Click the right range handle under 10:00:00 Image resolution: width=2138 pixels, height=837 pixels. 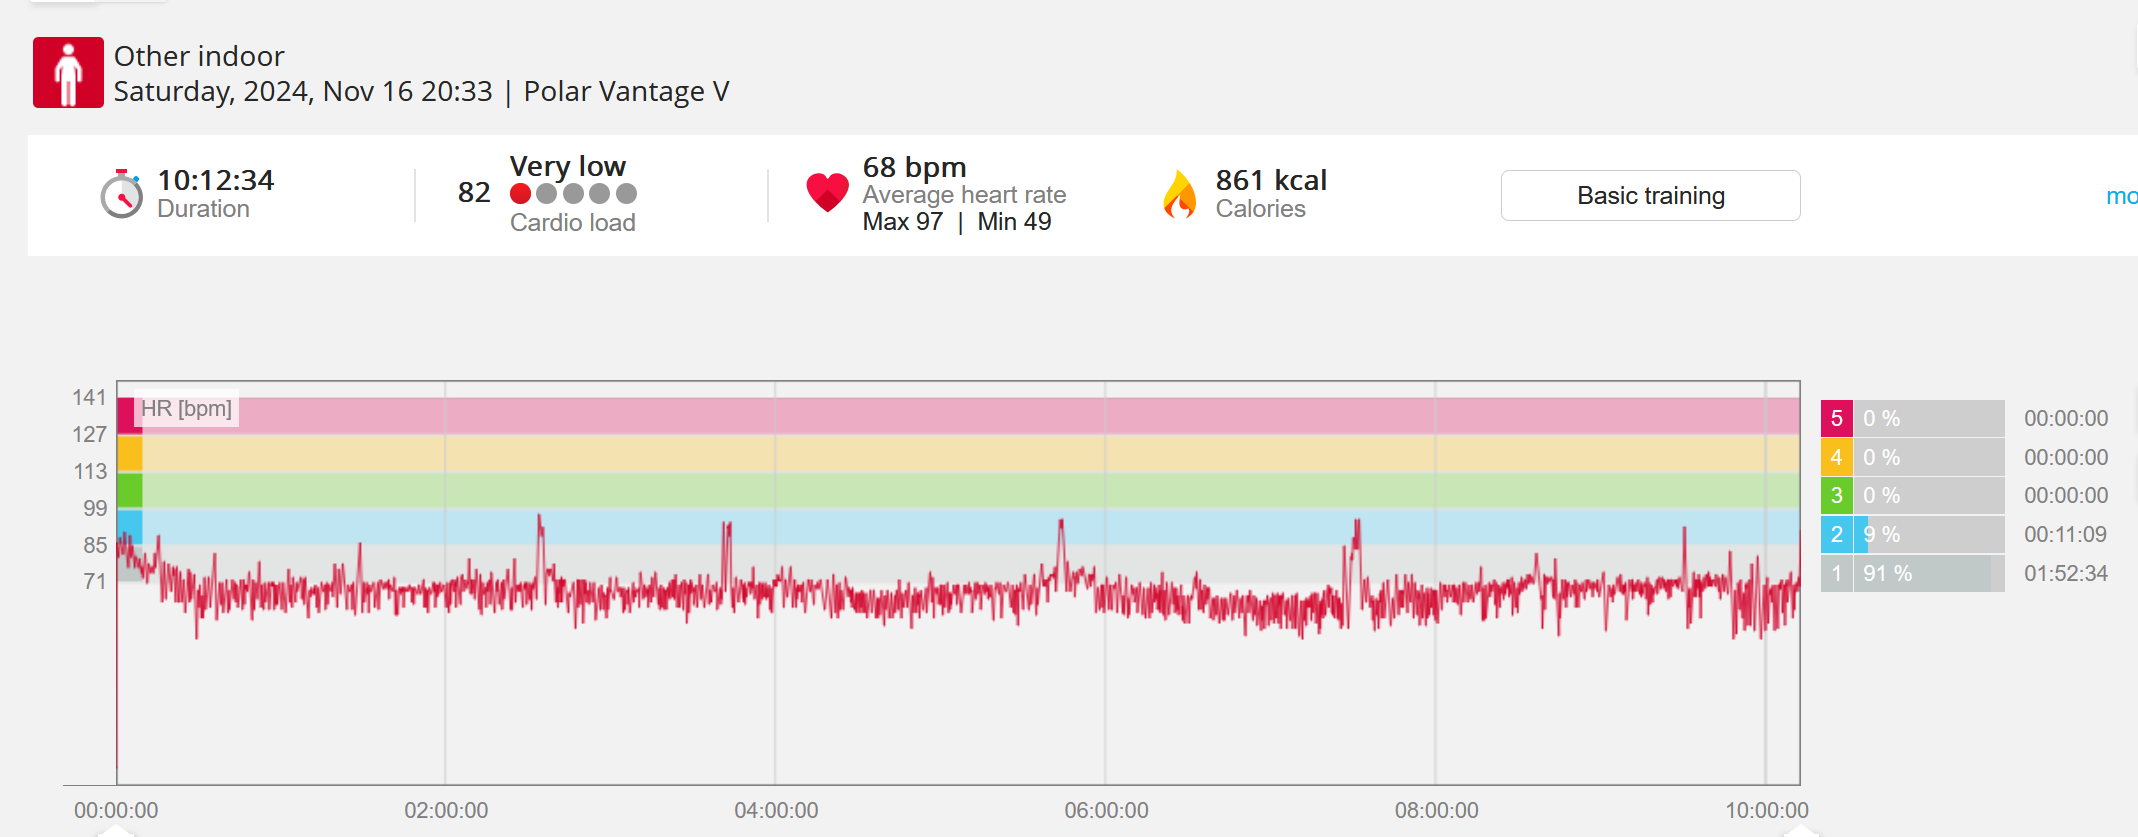(x=1799, y=829)
